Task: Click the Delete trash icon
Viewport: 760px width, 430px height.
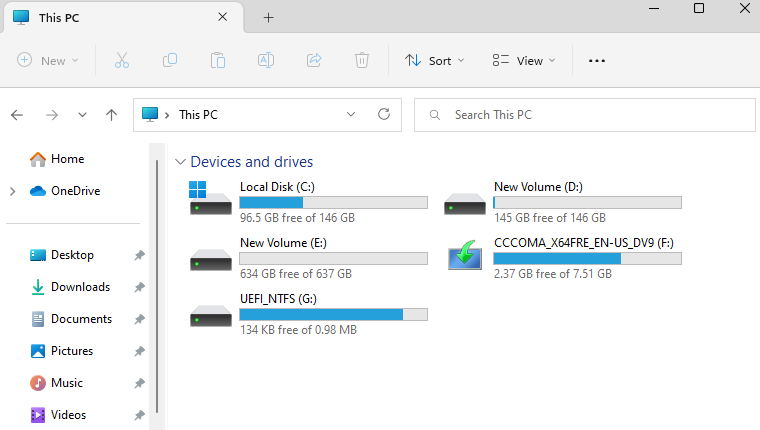Action: point(362,61)
